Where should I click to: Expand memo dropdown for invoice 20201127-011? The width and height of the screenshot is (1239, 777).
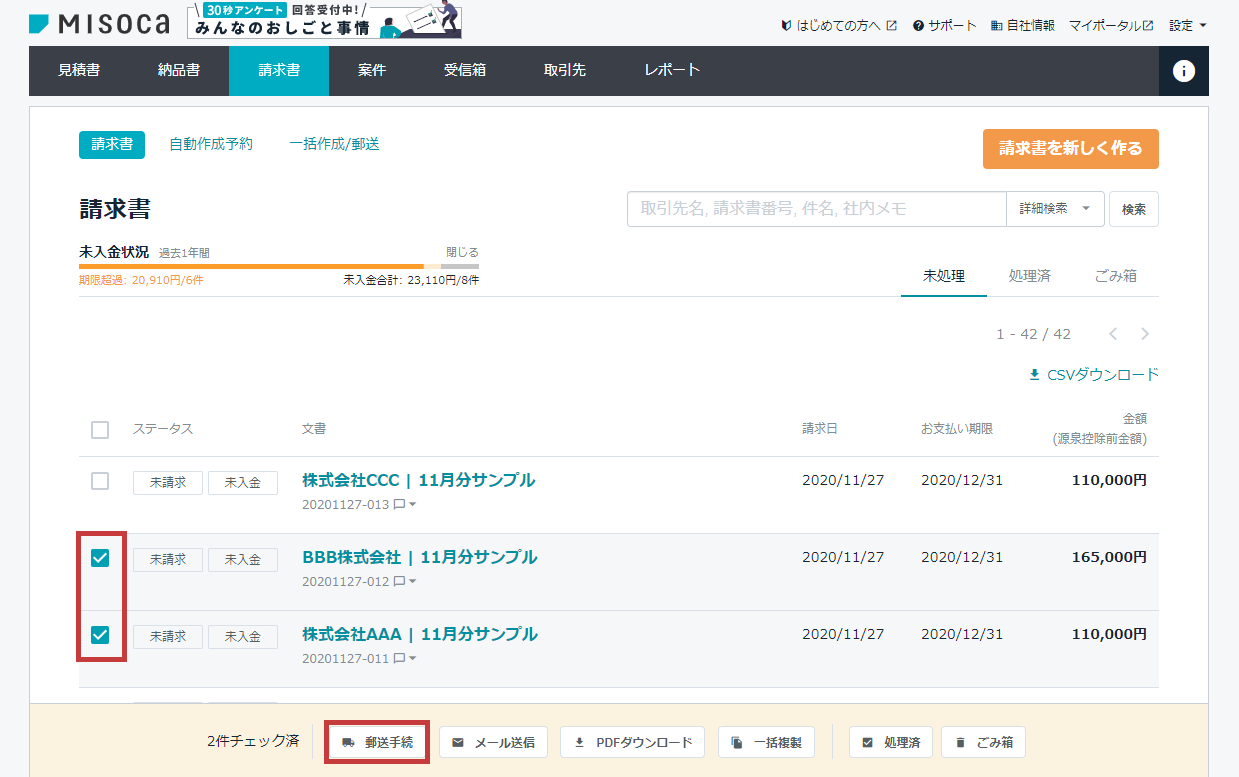tap(405, 659)
